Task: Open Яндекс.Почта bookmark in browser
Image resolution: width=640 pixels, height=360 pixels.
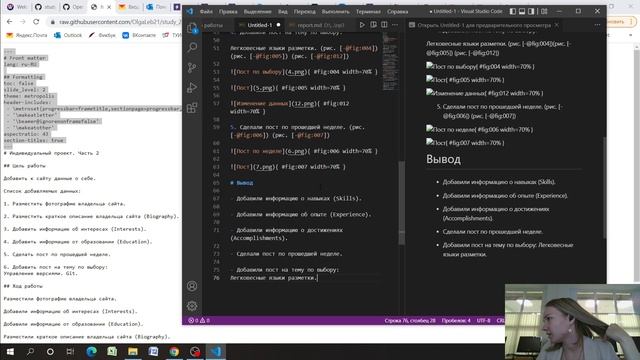Action: (x=27, y=35)
